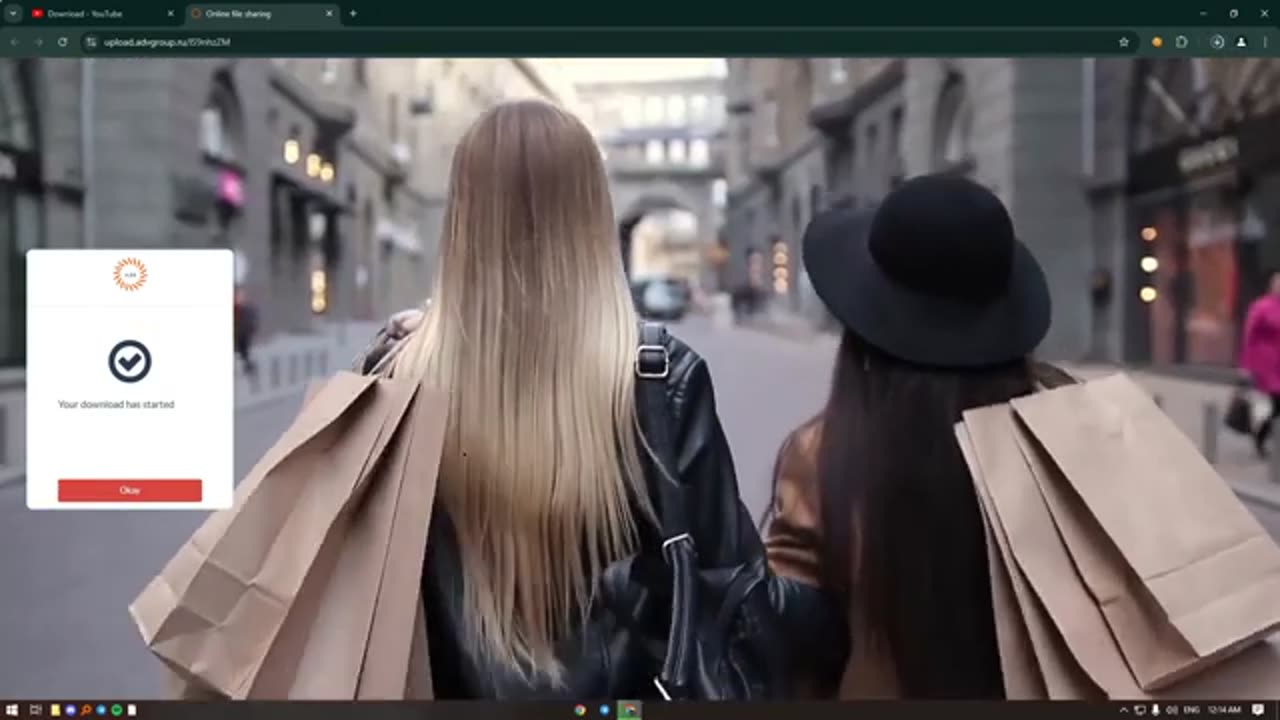The image size is (1280, 720).
Task: Open the highlighted active app on taskbar
Action: [x=629, y=710]
